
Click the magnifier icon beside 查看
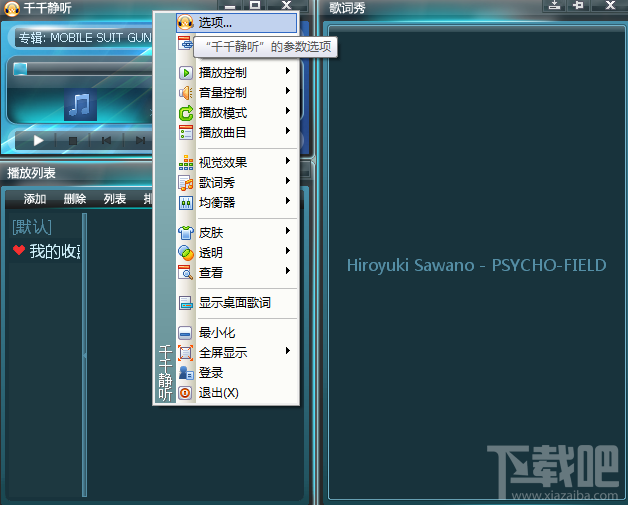pos(185,272)
